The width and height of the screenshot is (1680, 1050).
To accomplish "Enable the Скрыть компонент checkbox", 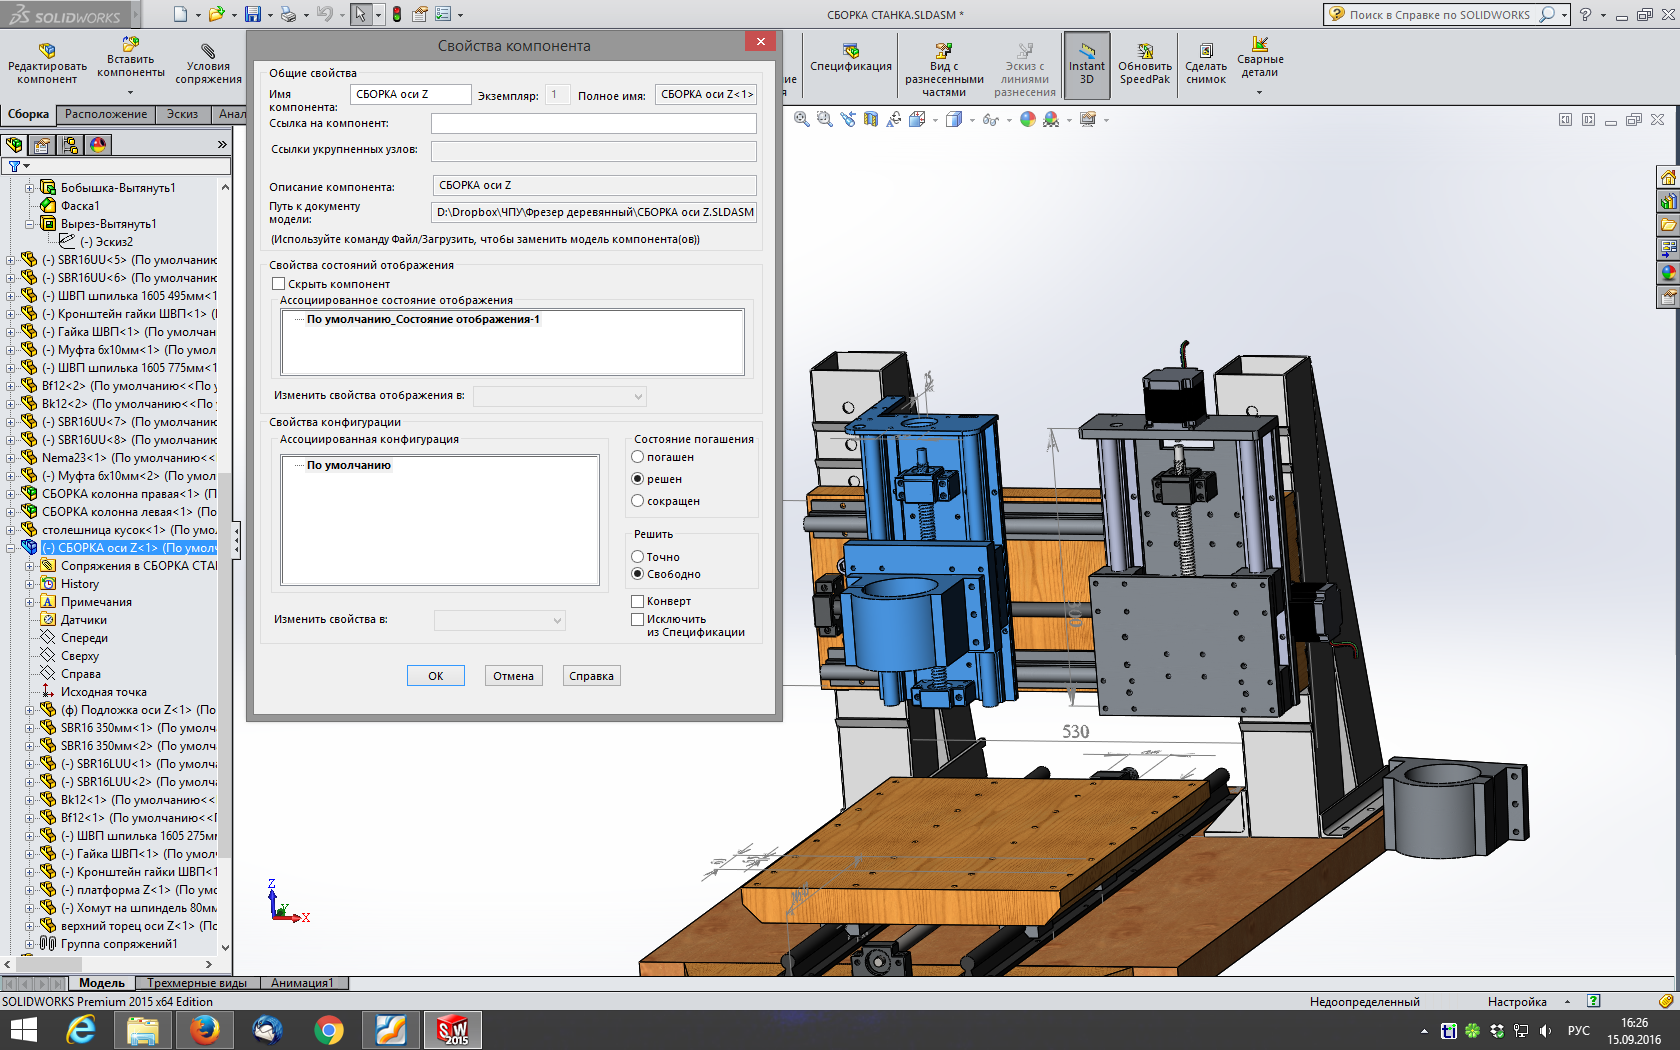I will click(x=279, y=284).
